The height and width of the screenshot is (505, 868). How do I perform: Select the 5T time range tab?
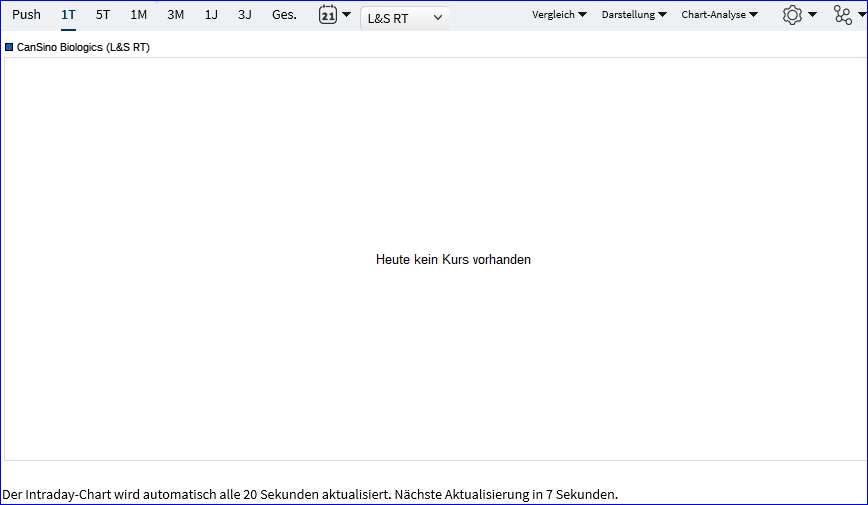(102, 15)
